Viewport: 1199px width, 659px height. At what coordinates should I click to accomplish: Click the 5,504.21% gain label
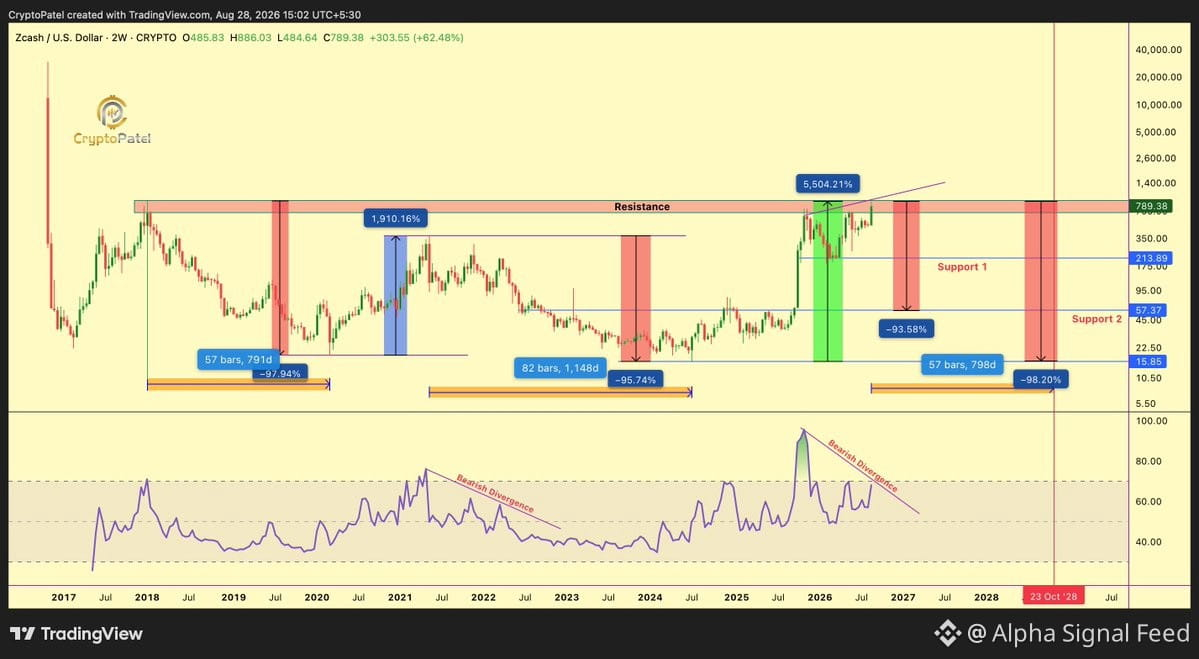click(827, 183)
